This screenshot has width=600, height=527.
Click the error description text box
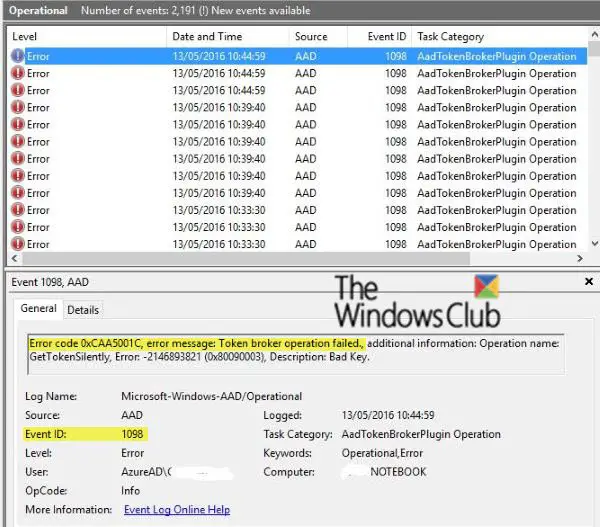pos(296,355)
